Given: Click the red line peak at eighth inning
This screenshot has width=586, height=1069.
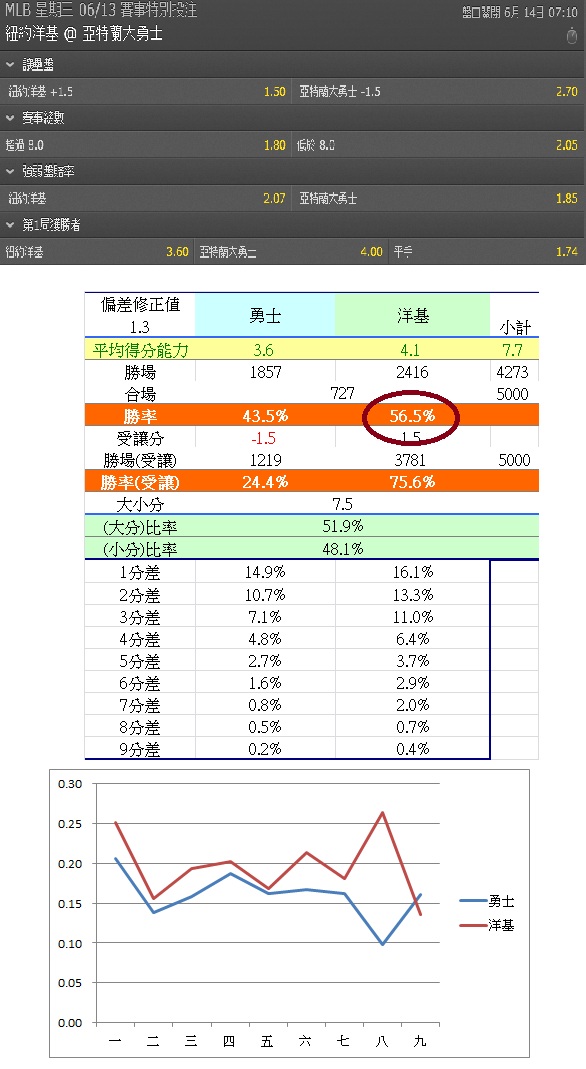Looking at the screenshot, I should click(x=382, y=813).
